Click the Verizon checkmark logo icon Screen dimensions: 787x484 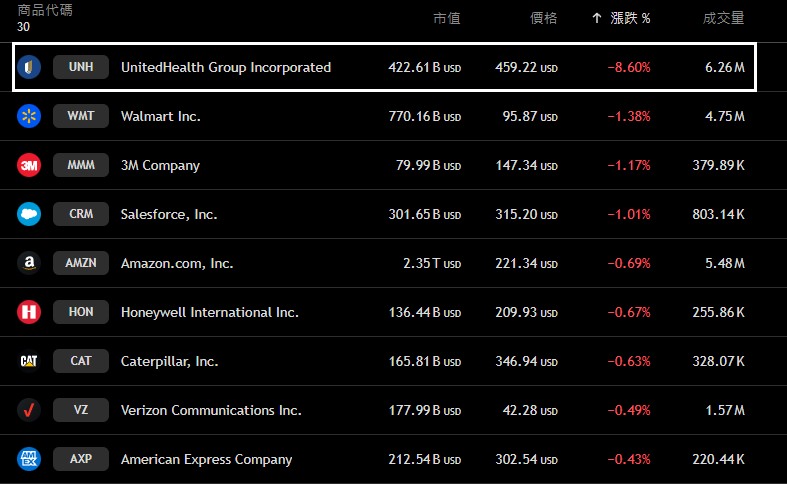coord(29,410)
